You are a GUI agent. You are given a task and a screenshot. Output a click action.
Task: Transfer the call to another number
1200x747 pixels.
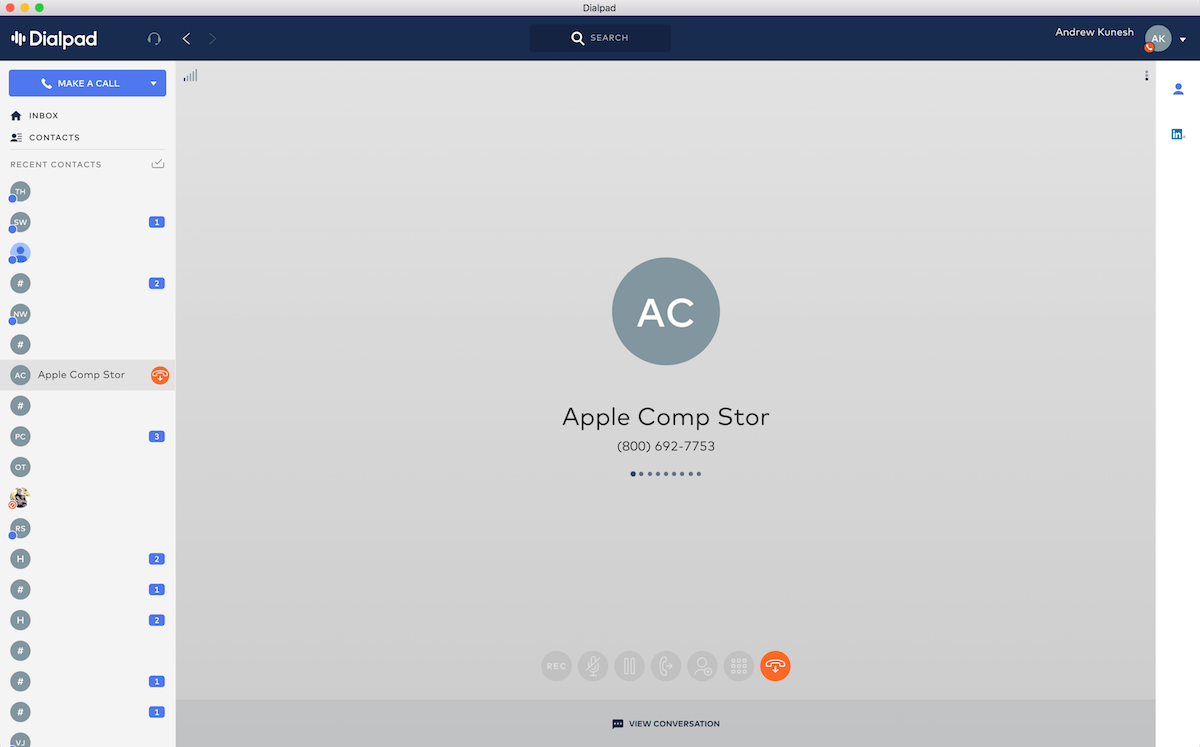coord(666,666)
